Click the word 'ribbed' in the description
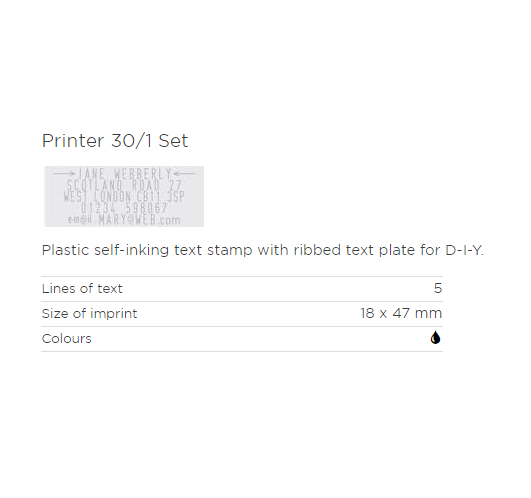Viewport: 531px width, 498px height. (317, 250)
